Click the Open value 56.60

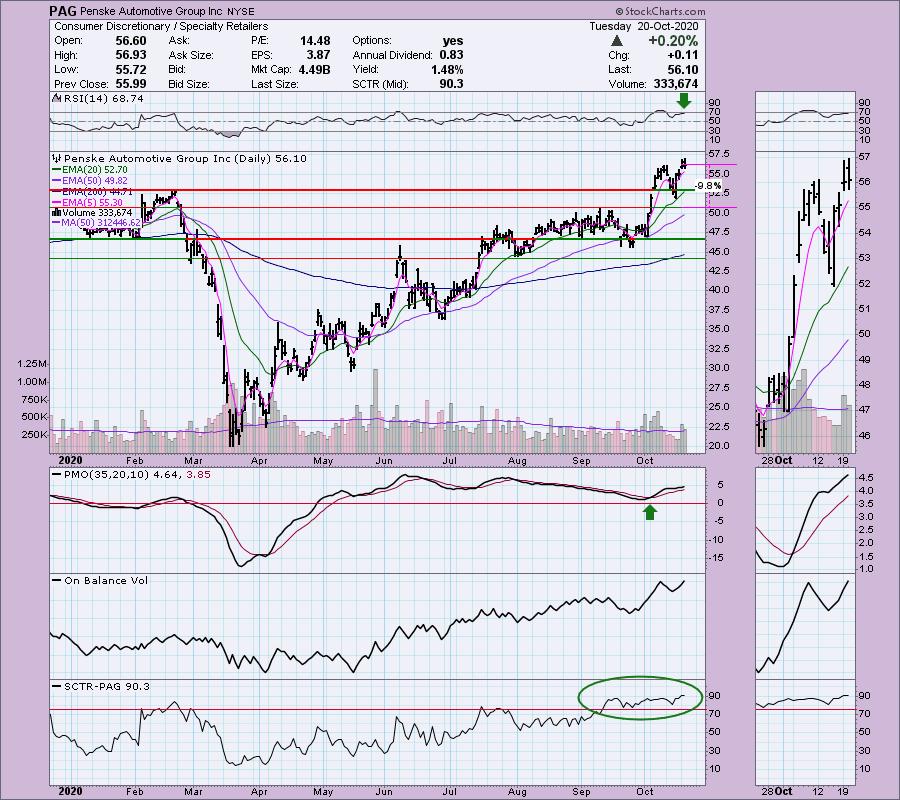tap(131, 41)
